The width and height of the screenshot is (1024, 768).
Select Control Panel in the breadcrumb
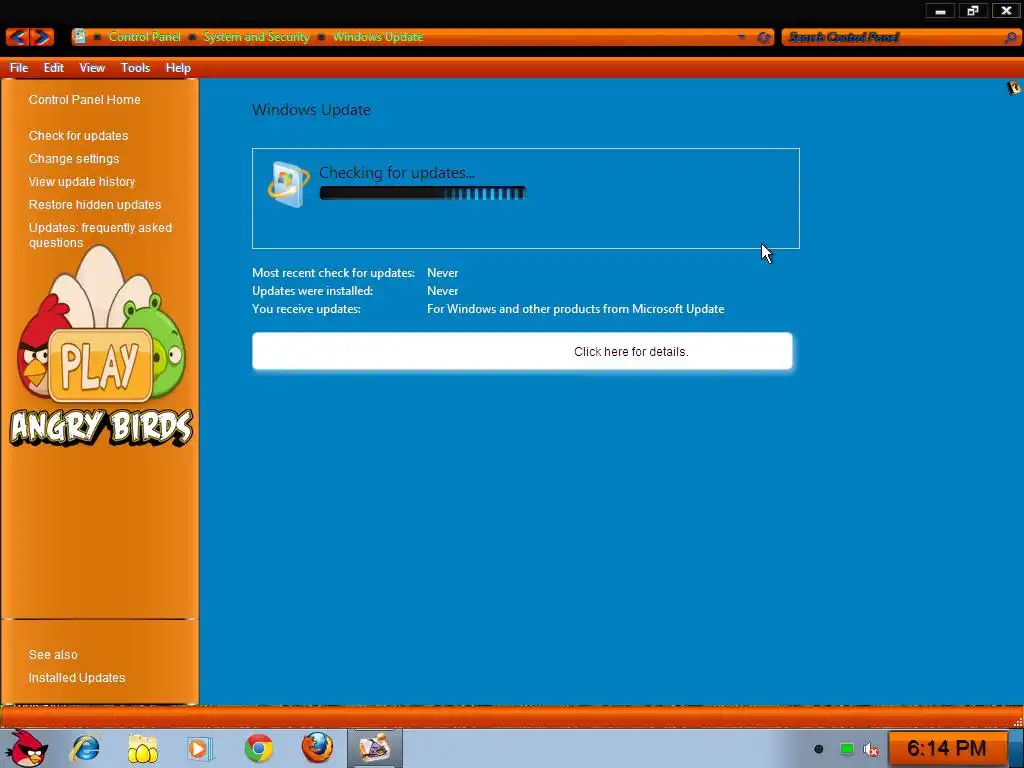(144, 37)
